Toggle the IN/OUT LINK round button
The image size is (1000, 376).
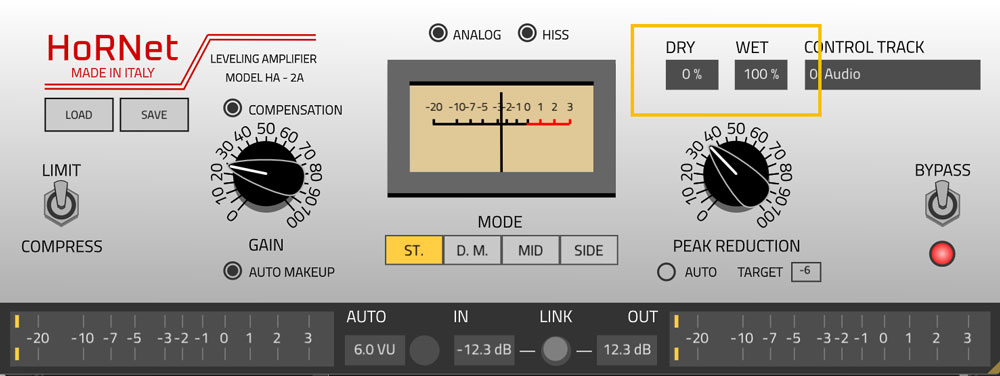[555, 350]
